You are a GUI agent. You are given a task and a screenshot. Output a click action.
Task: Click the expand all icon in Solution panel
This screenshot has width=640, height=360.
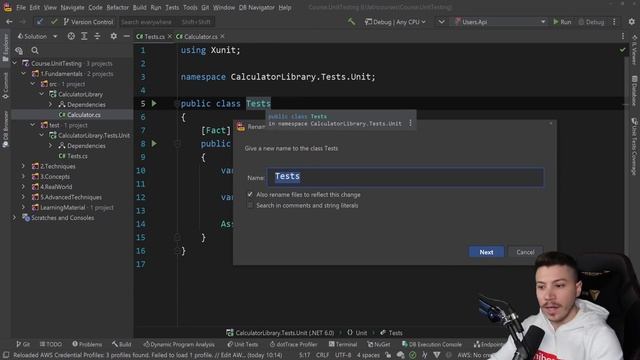point(84,36)
